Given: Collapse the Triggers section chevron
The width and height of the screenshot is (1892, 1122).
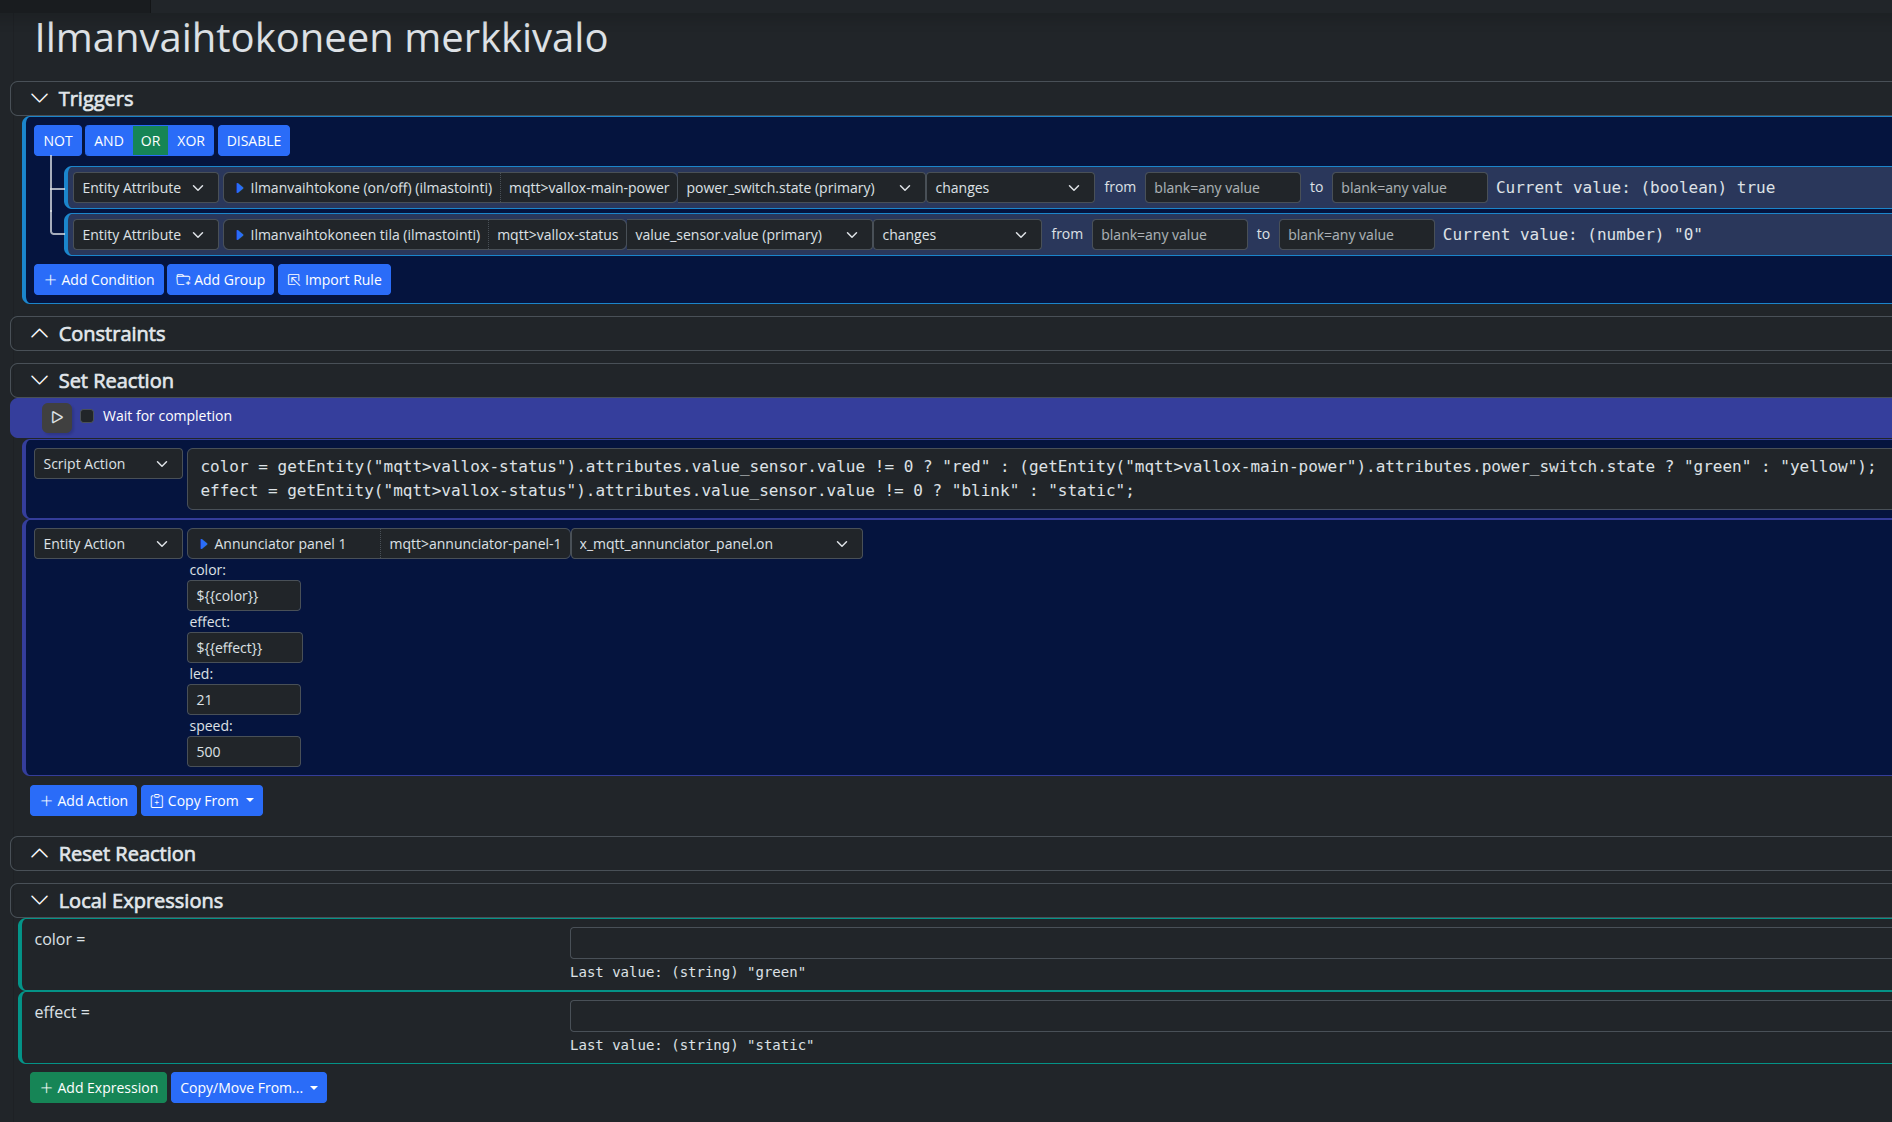Looking at the screenshot, I should pyautogui.click(x=40, y=99).
